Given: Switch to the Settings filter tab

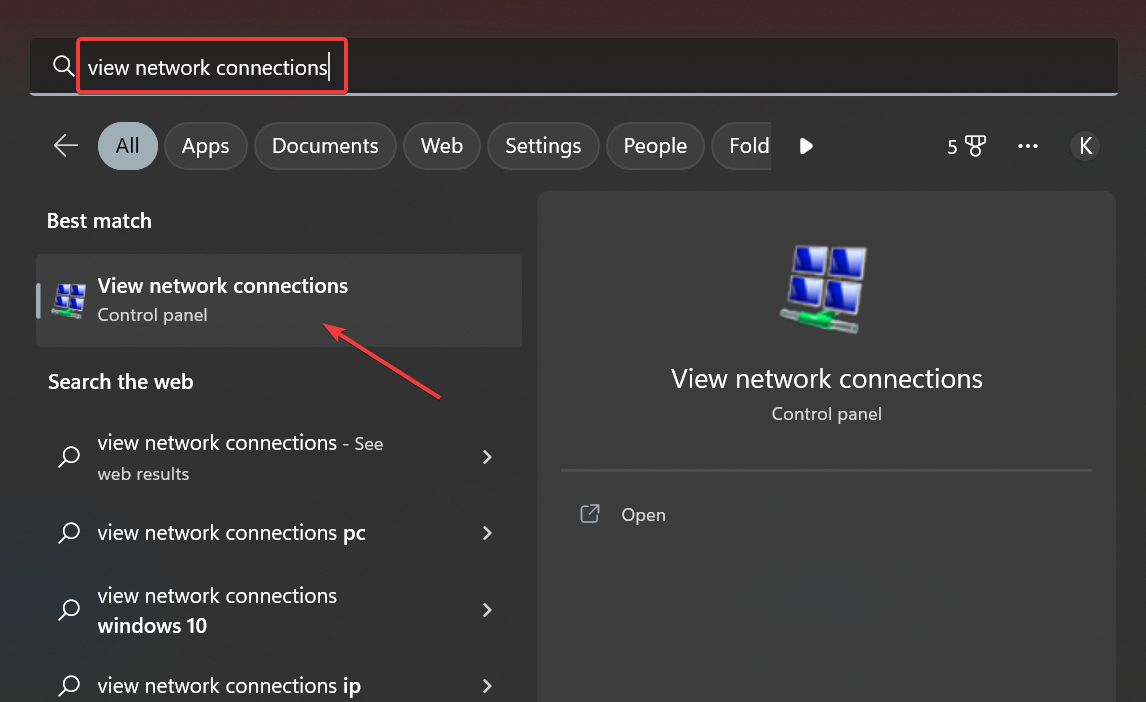Looking at the screenshot, I should [543, 145].
